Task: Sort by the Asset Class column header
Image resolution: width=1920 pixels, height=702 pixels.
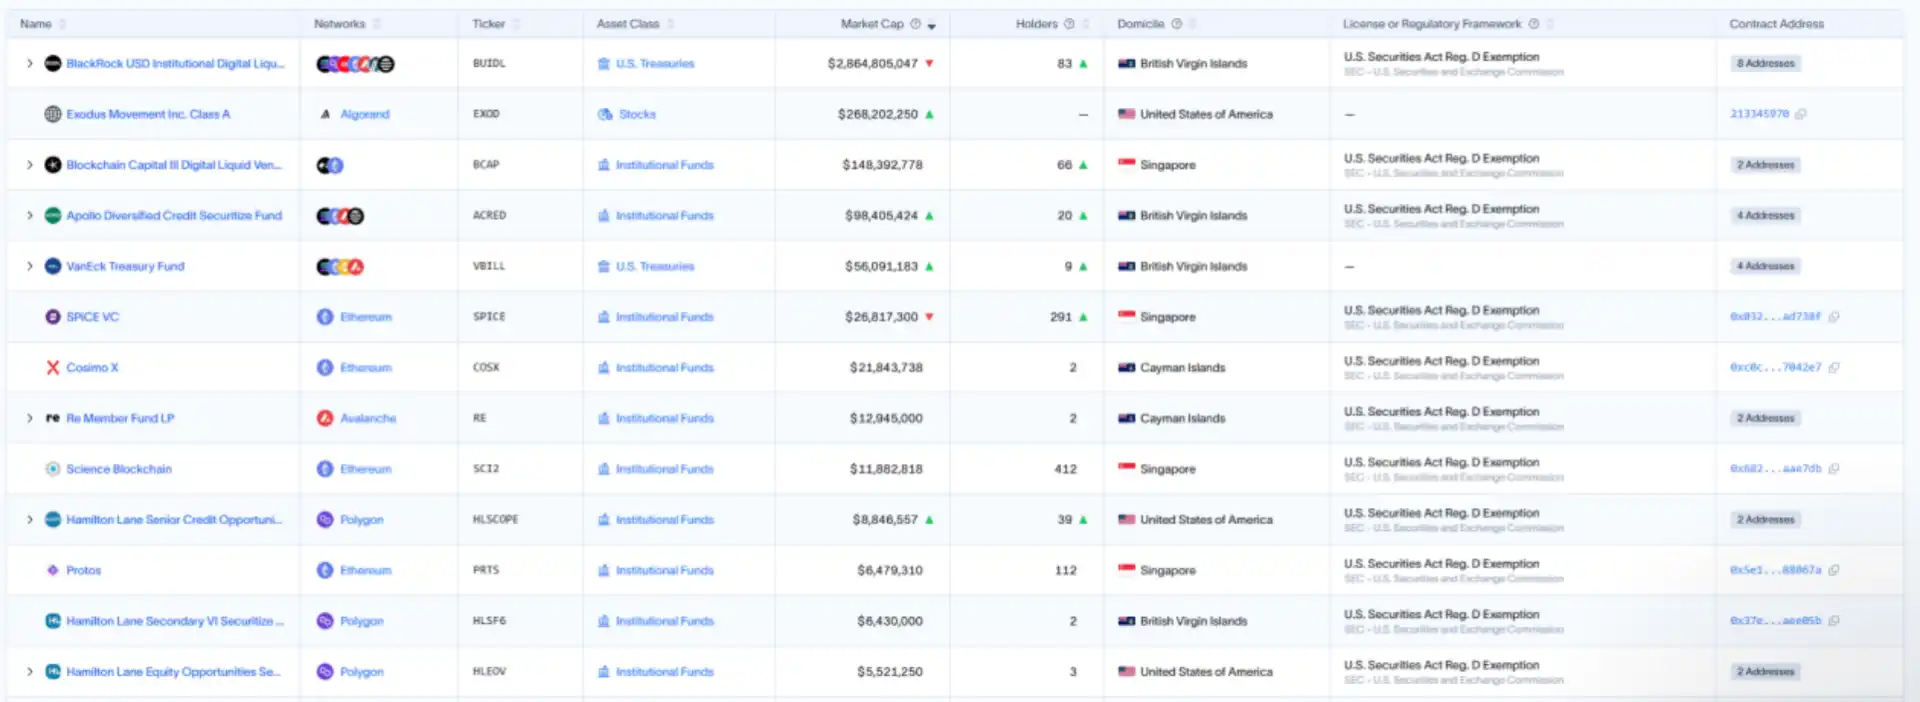Action: tap(628, 24)
